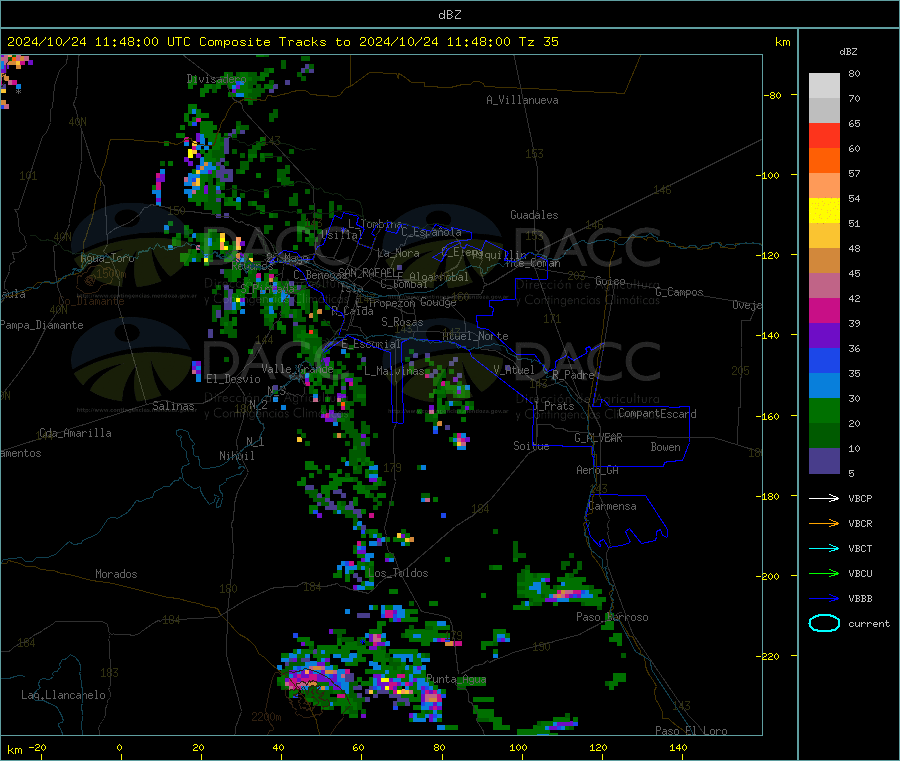
Task: Click the Aero_GA map label
Action: (598, 470)
